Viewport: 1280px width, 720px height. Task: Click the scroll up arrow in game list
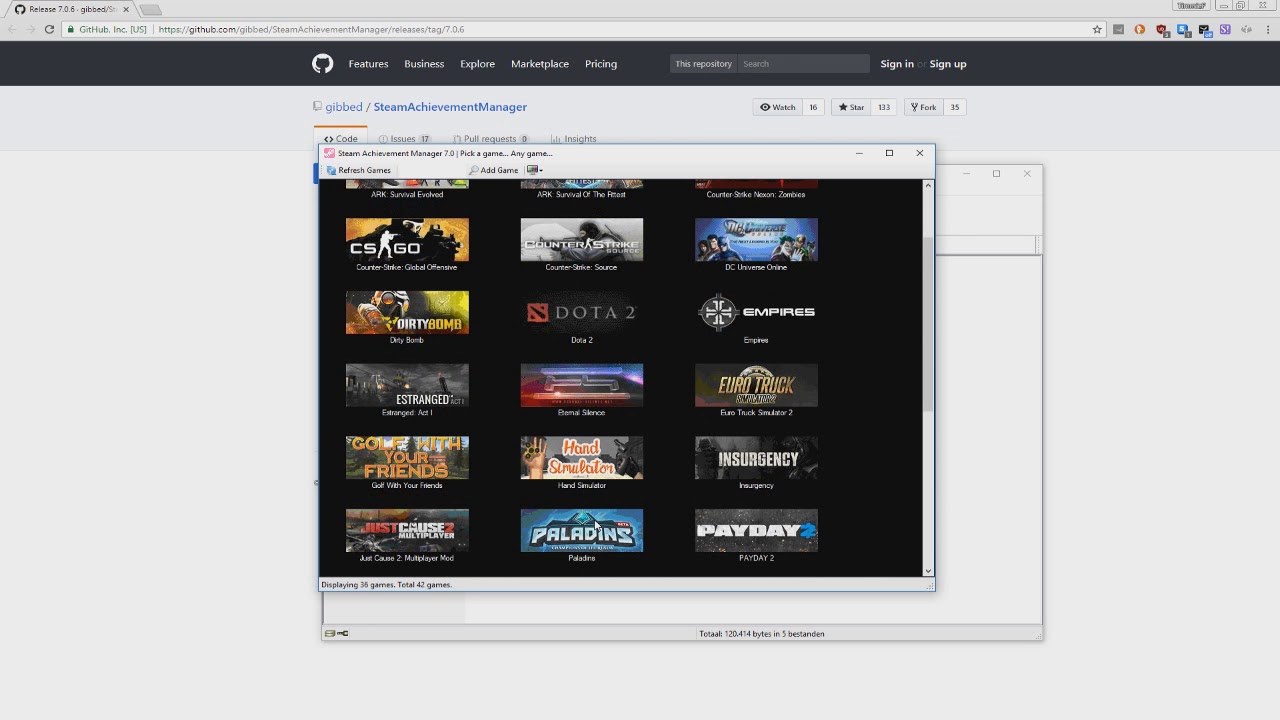click(x=928, y=185)
